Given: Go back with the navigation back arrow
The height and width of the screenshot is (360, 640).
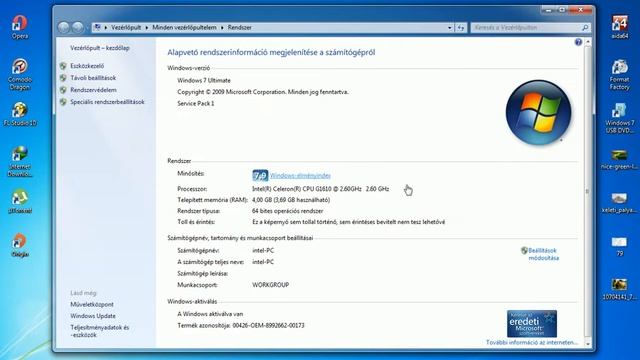Looking at the screenshot, I should 64,27.
